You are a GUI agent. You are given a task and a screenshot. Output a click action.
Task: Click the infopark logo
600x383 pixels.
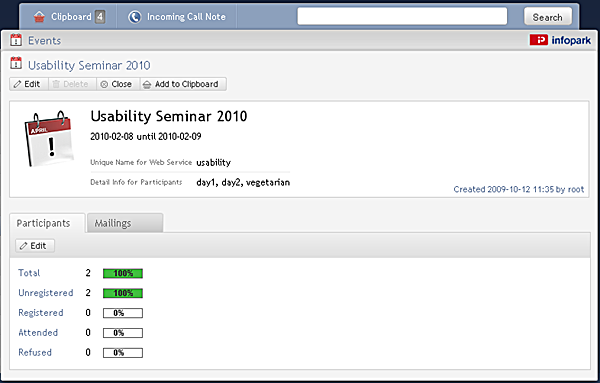point(560,40)
